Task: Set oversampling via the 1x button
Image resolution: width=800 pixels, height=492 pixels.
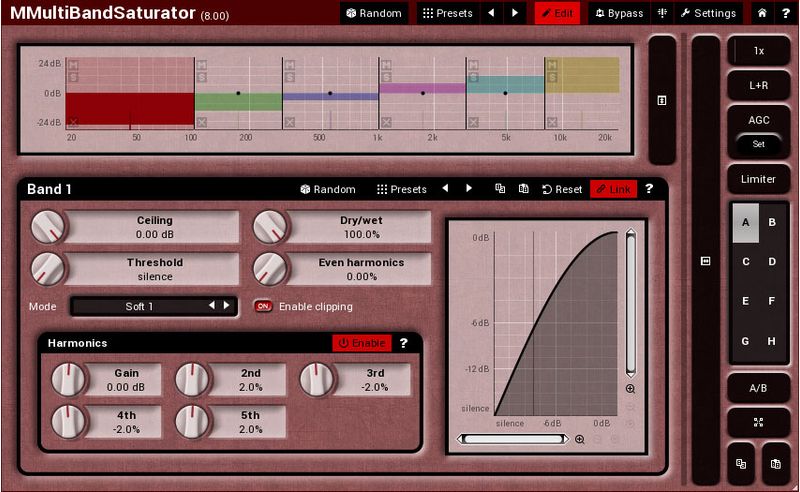Action: [759, 51]
